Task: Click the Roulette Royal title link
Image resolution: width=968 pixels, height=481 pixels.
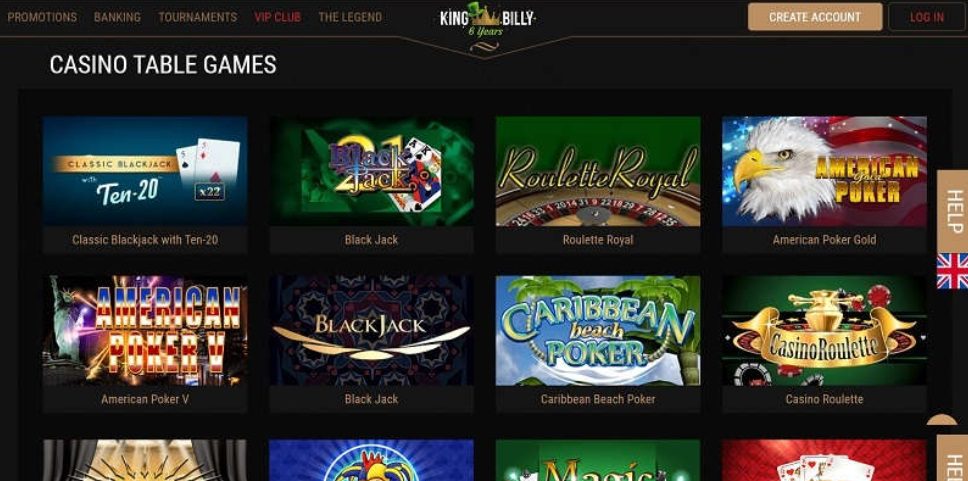Action: (x=598, y=240)
